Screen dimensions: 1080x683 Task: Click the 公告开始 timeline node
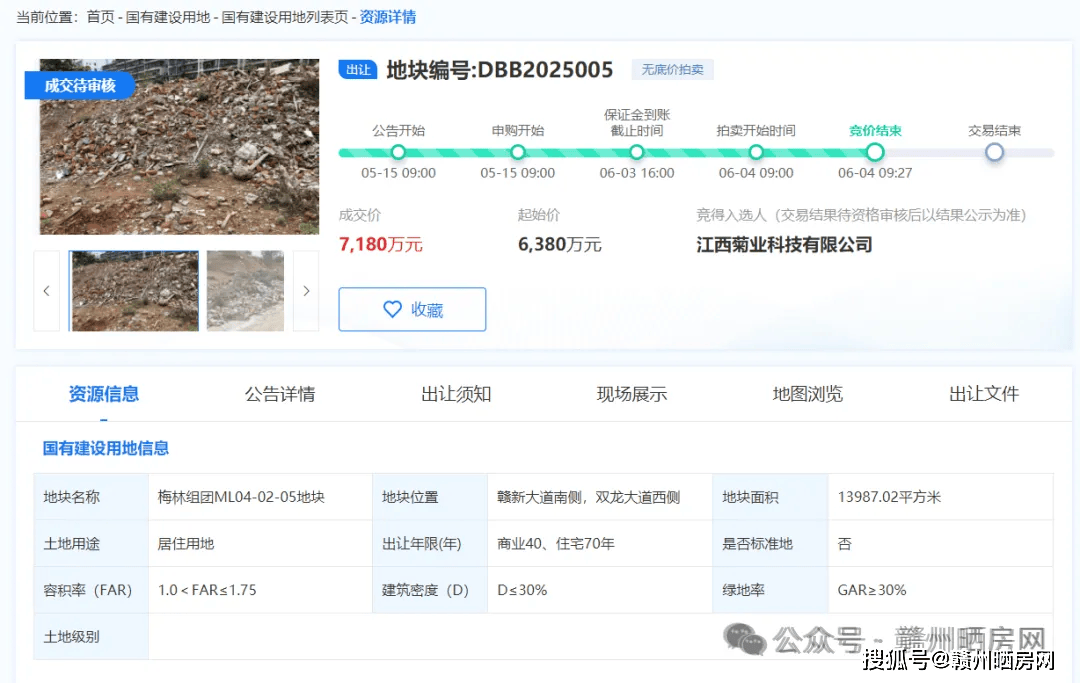(x=398, y=152)
